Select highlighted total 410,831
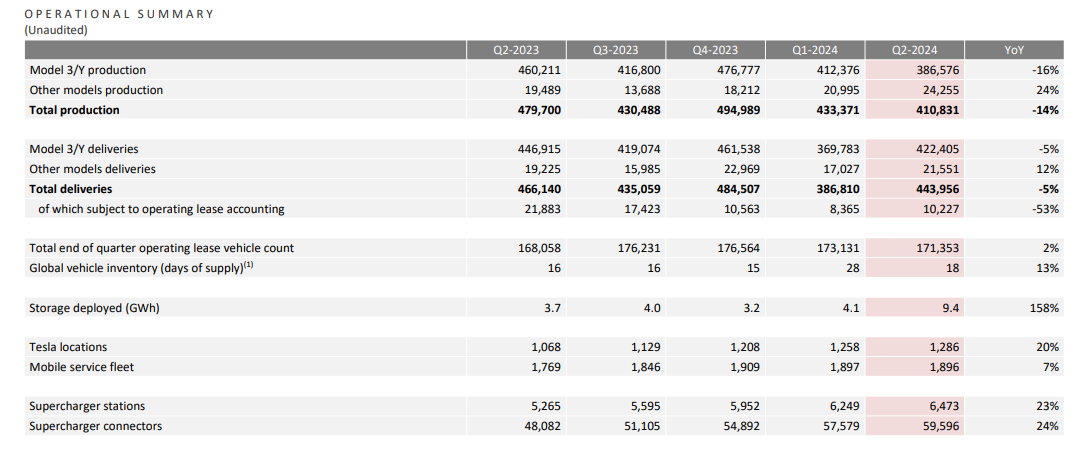This screenshot has height=454, width=1083. click(x=936, y=110)
